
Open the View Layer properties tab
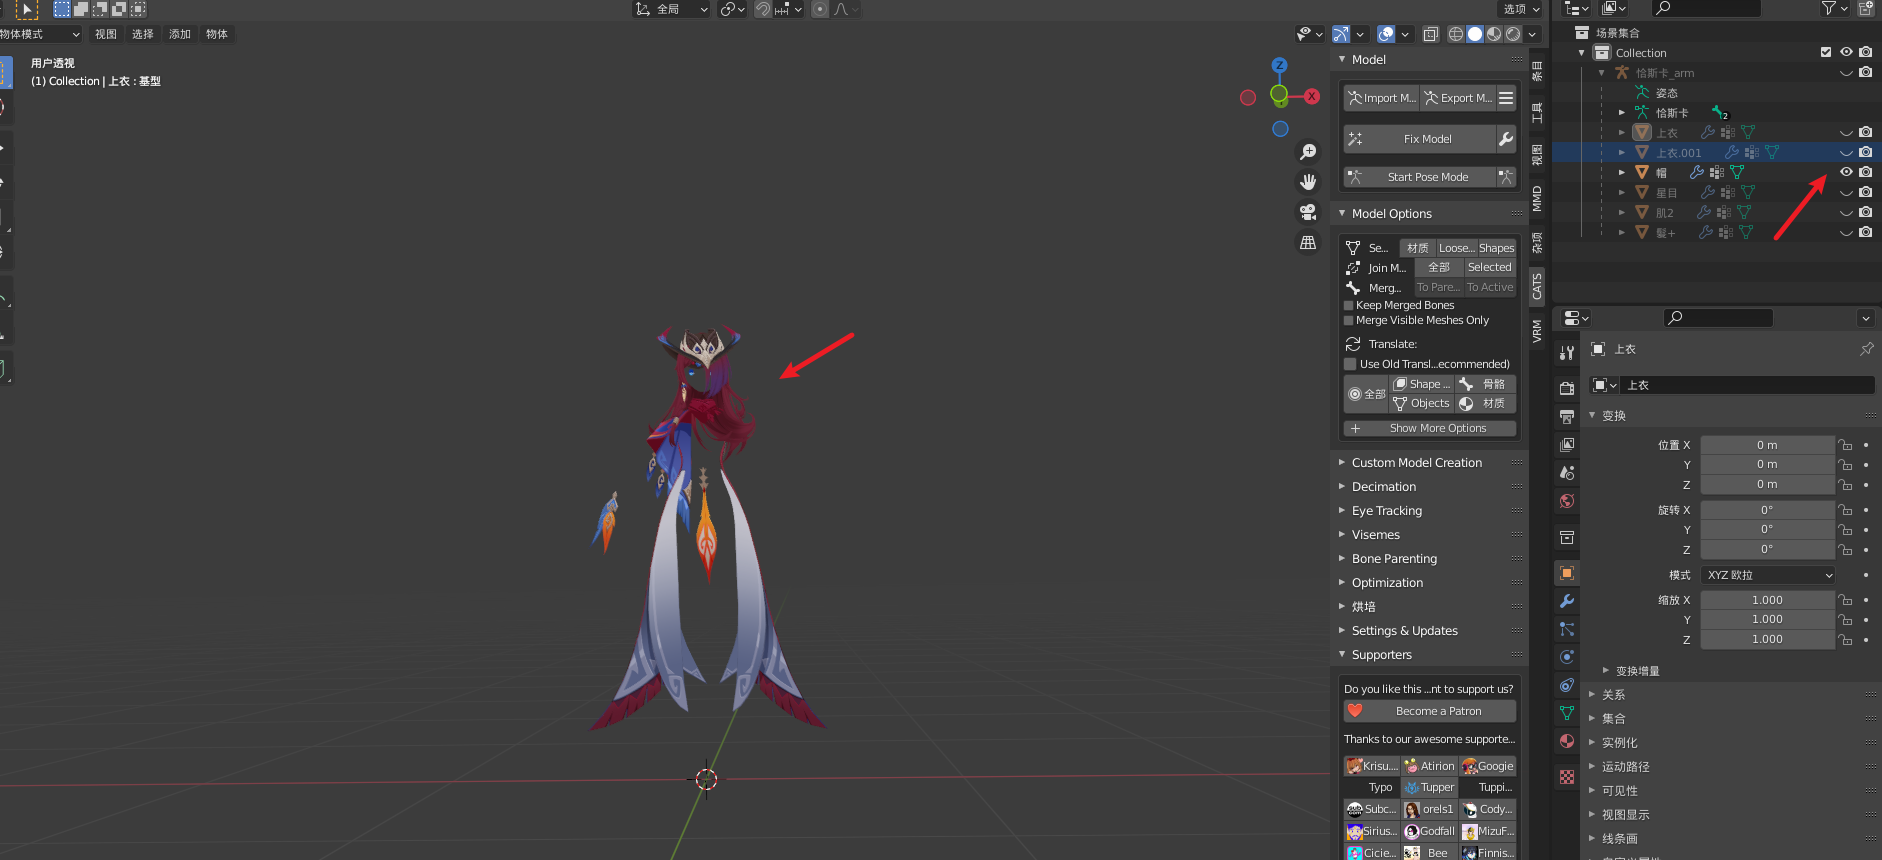pos(1567,444)
